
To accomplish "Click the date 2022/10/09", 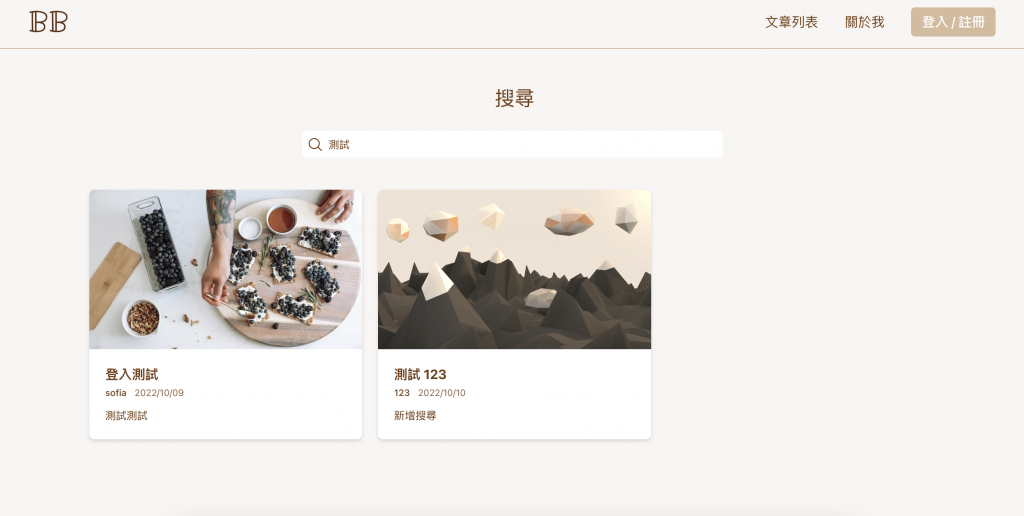I will [x=159, y=393].
